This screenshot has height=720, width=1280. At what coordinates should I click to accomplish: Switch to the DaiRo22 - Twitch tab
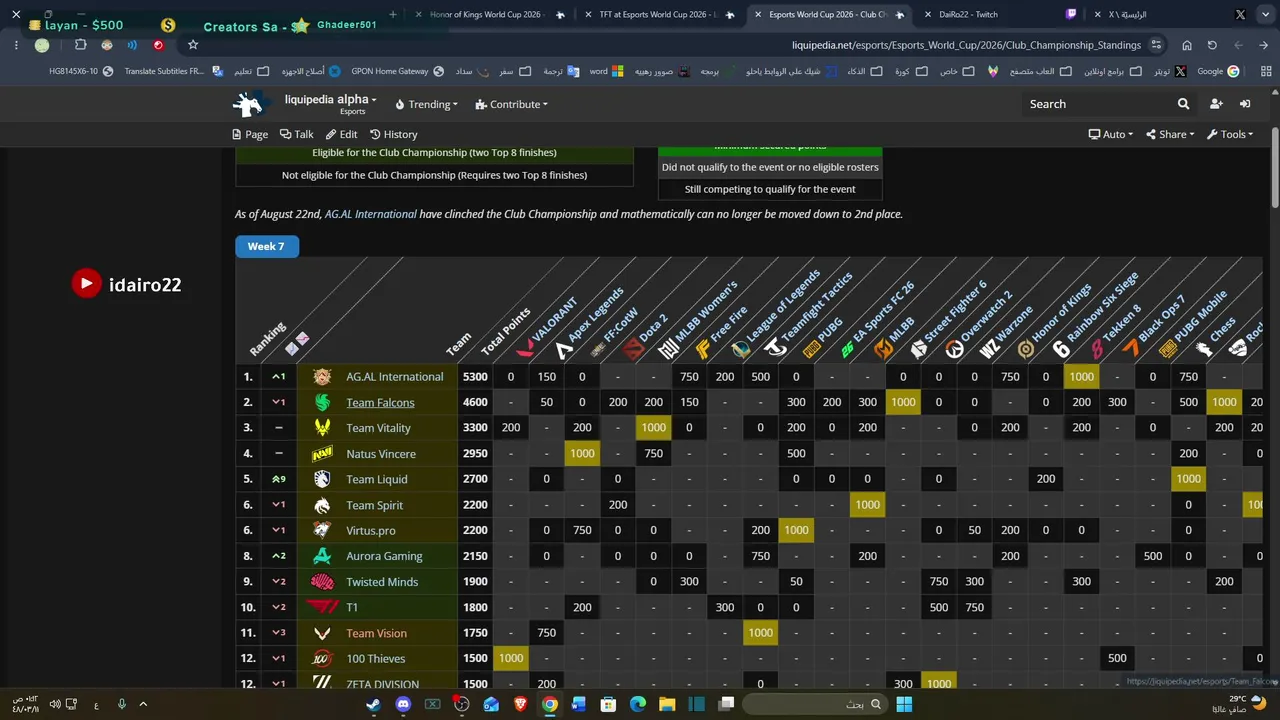(x=968, y=15)
